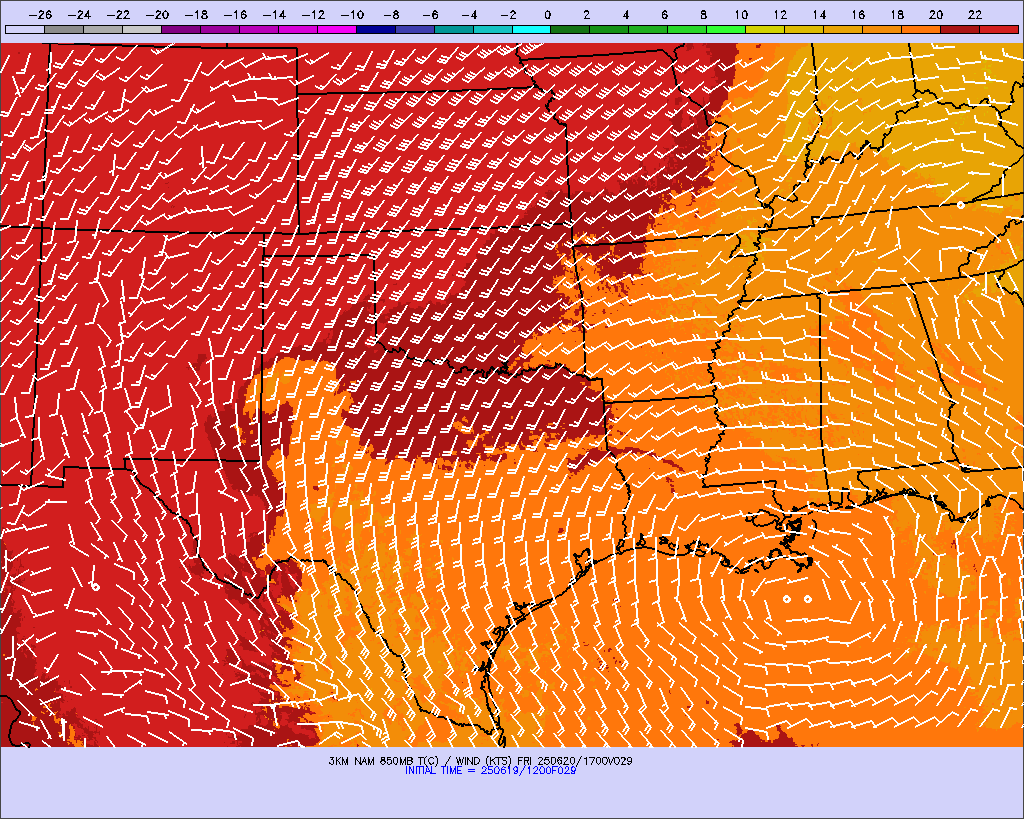Pick the teal swatch between -6 and -4

click(455, 29)
